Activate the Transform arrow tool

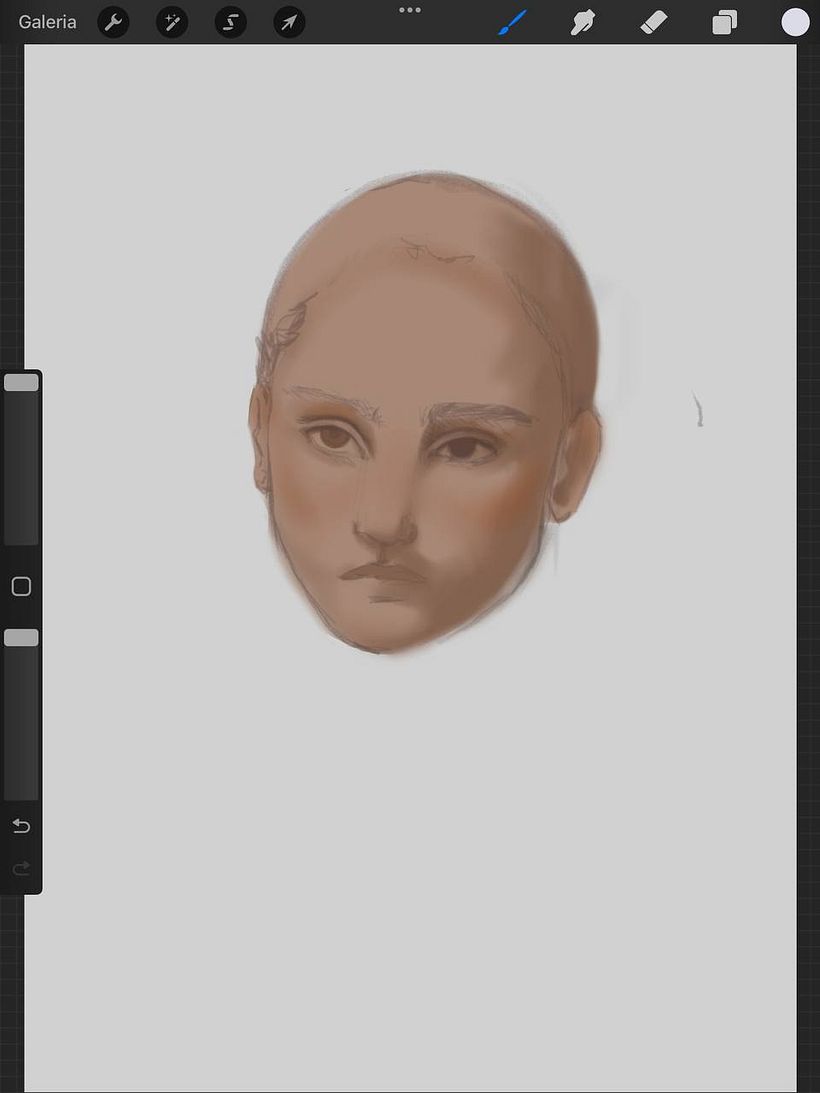289,22
